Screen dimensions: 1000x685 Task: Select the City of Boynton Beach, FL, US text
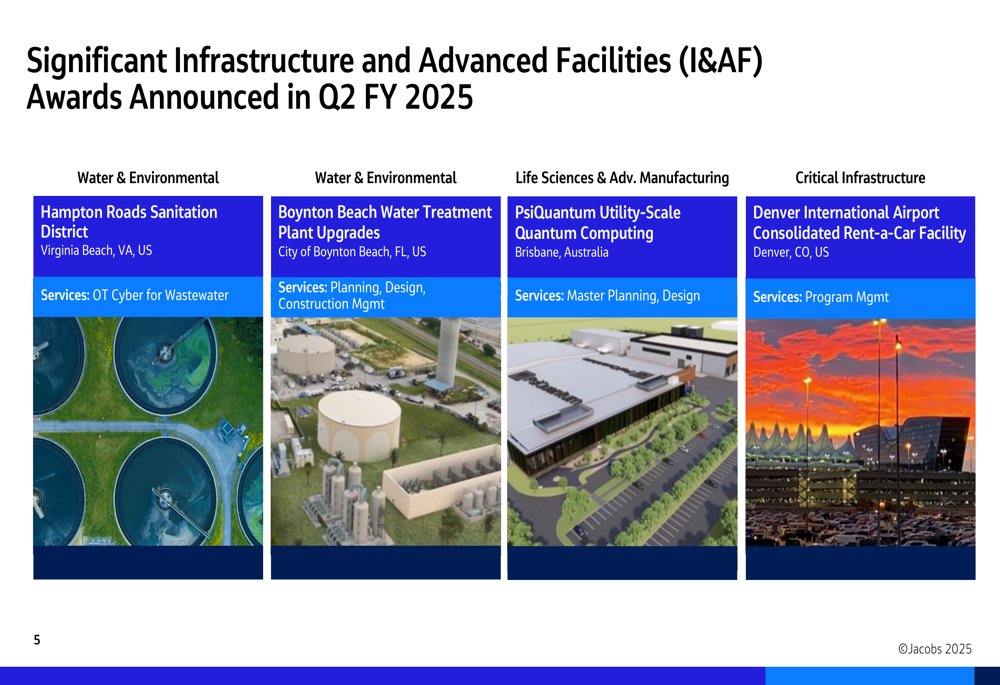pos(352,251)
